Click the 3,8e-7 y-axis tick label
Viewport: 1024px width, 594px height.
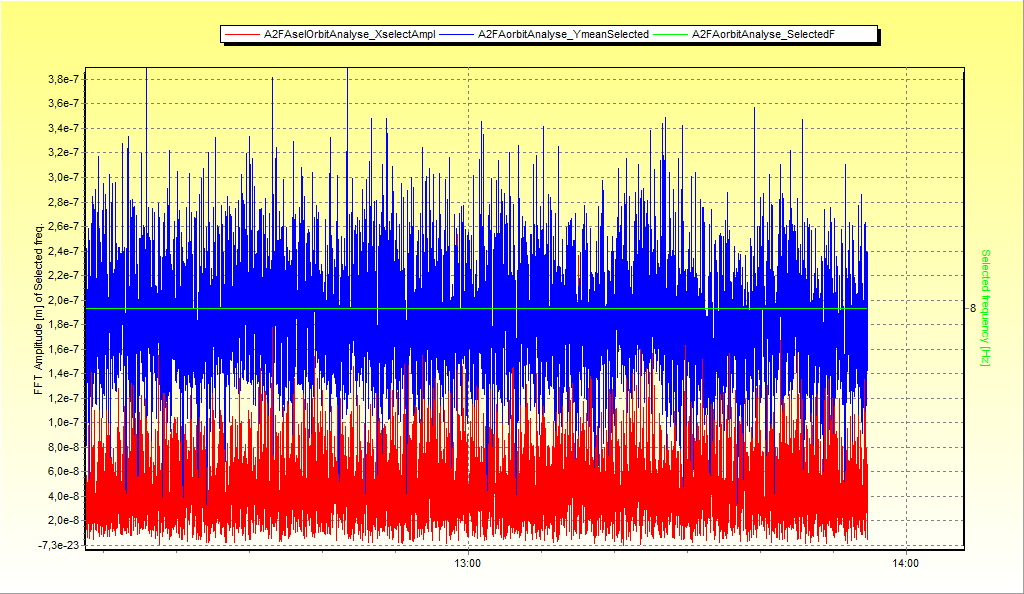click(64, 79)
